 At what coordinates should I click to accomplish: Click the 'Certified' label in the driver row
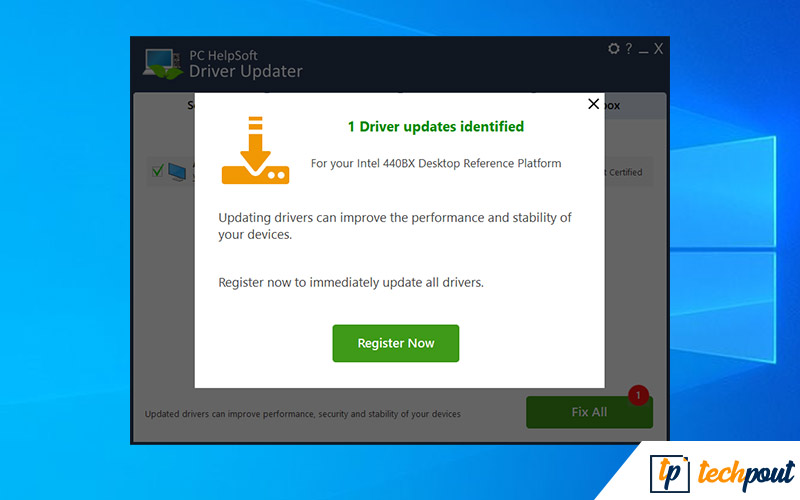point(626,172)
